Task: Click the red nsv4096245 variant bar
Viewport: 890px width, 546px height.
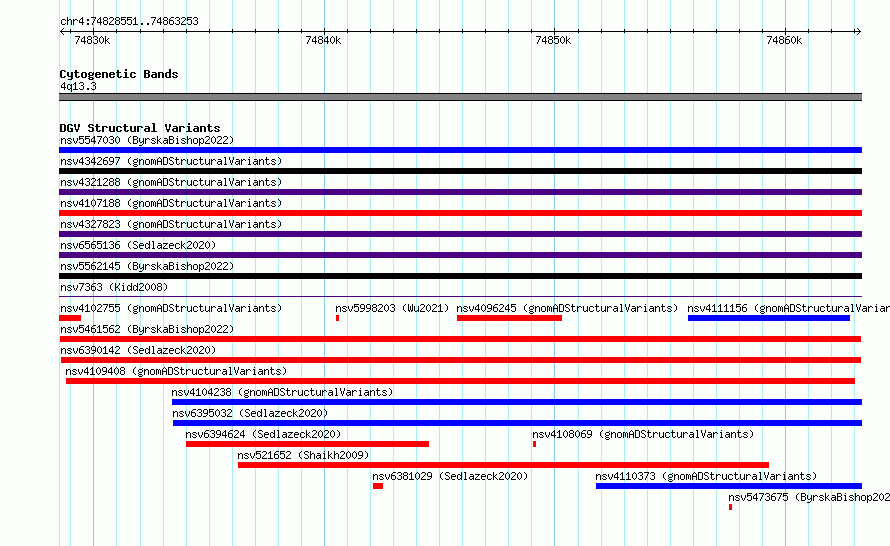Action: 509,318
